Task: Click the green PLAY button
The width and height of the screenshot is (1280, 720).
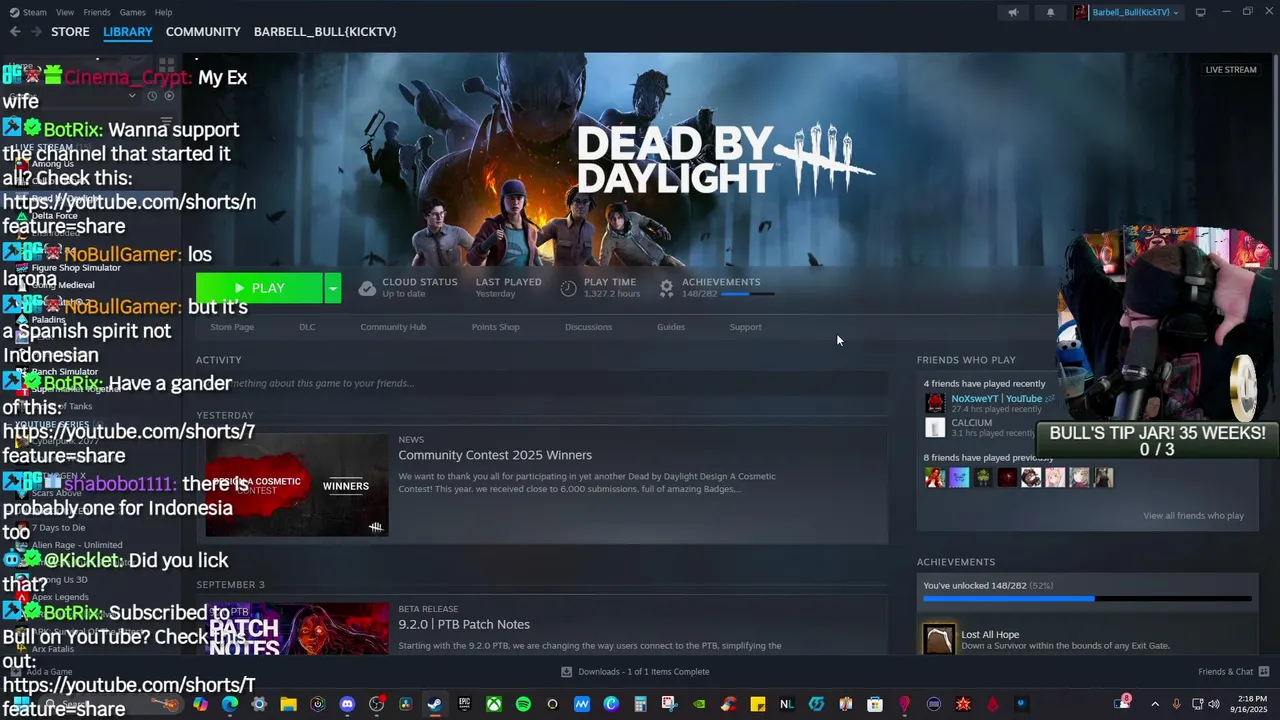Action: pyautogui.click(x=259, y=288)
